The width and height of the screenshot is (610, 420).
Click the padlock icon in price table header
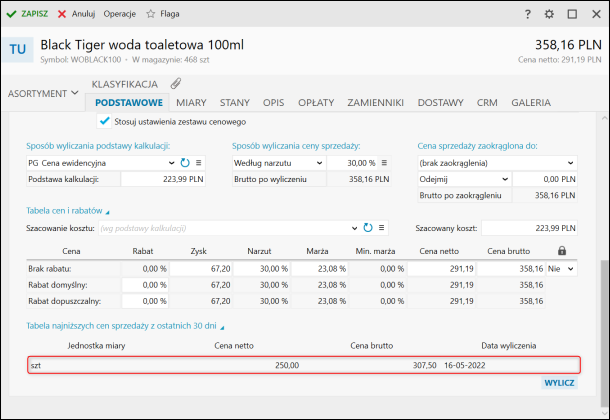[x=562, y=251]
